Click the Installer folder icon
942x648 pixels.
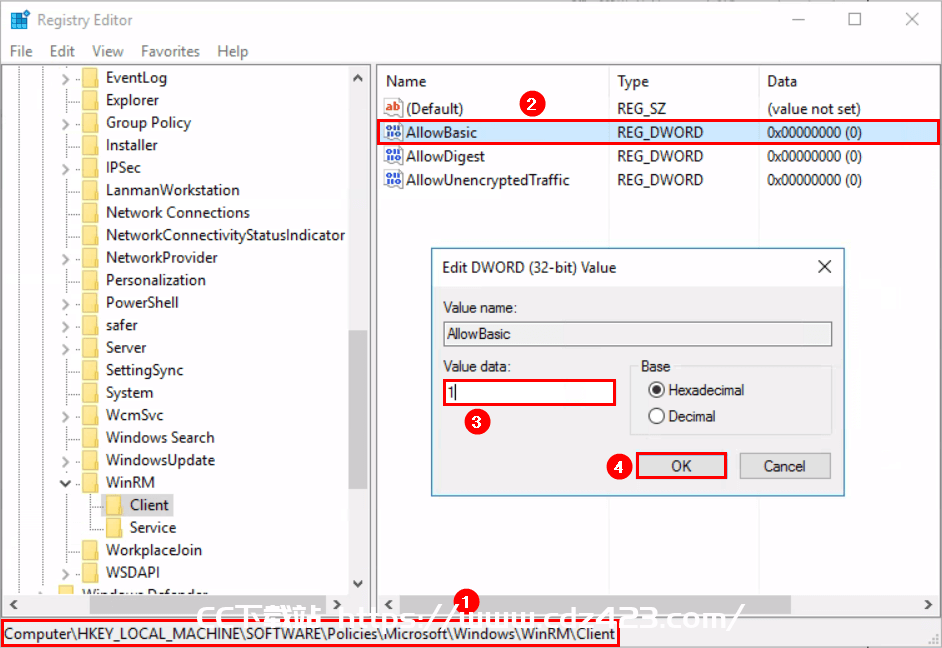tap(90, 145)
